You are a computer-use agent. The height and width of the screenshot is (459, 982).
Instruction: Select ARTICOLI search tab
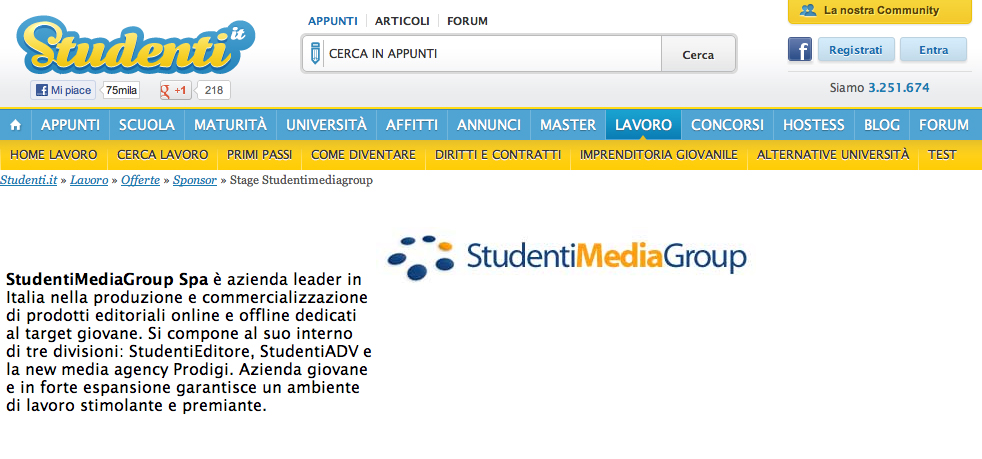coord(402,21)
